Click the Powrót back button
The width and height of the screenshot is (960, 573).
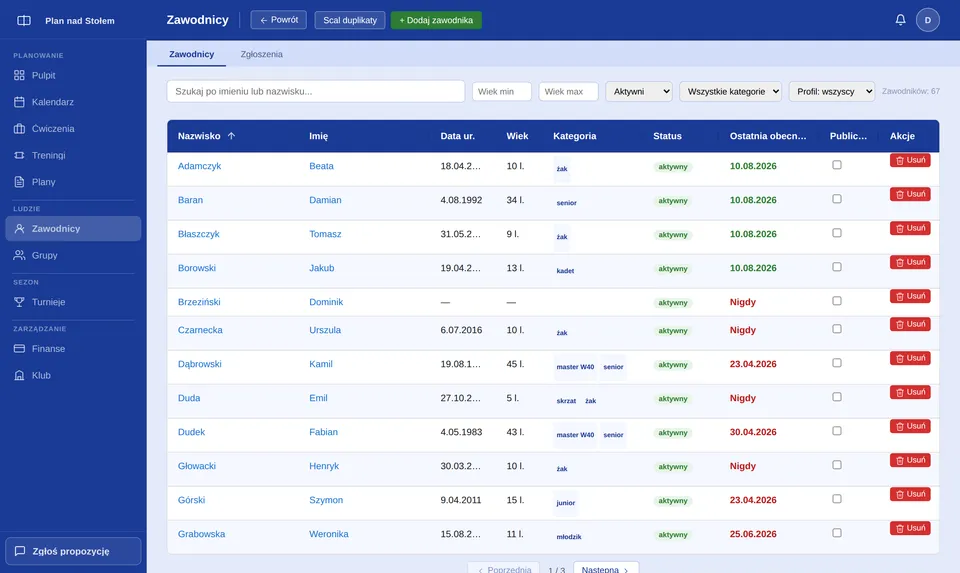pyautogui.click(x=279, y=20)
